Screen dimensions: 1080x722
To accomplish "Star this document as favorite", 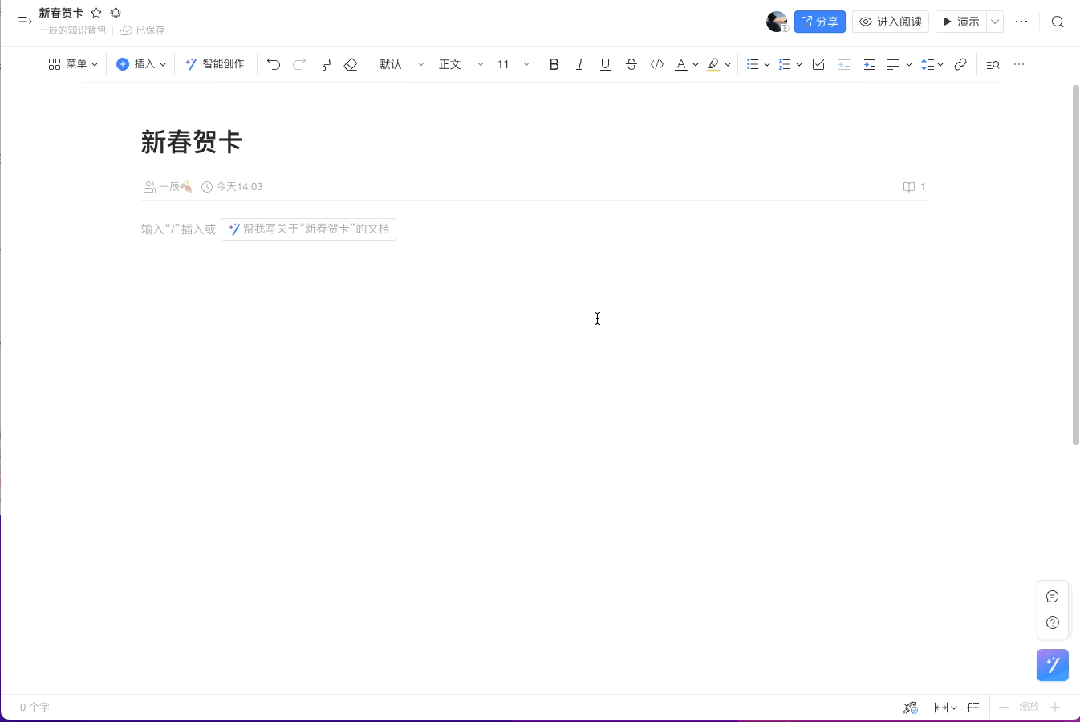I will click(x=96, y=13).
